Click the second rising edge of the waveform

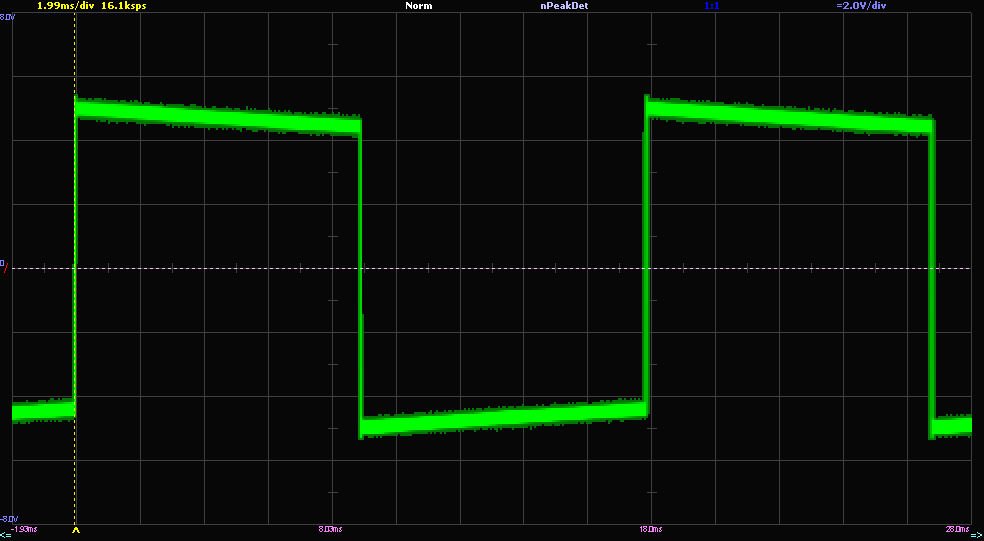[646, 260]
